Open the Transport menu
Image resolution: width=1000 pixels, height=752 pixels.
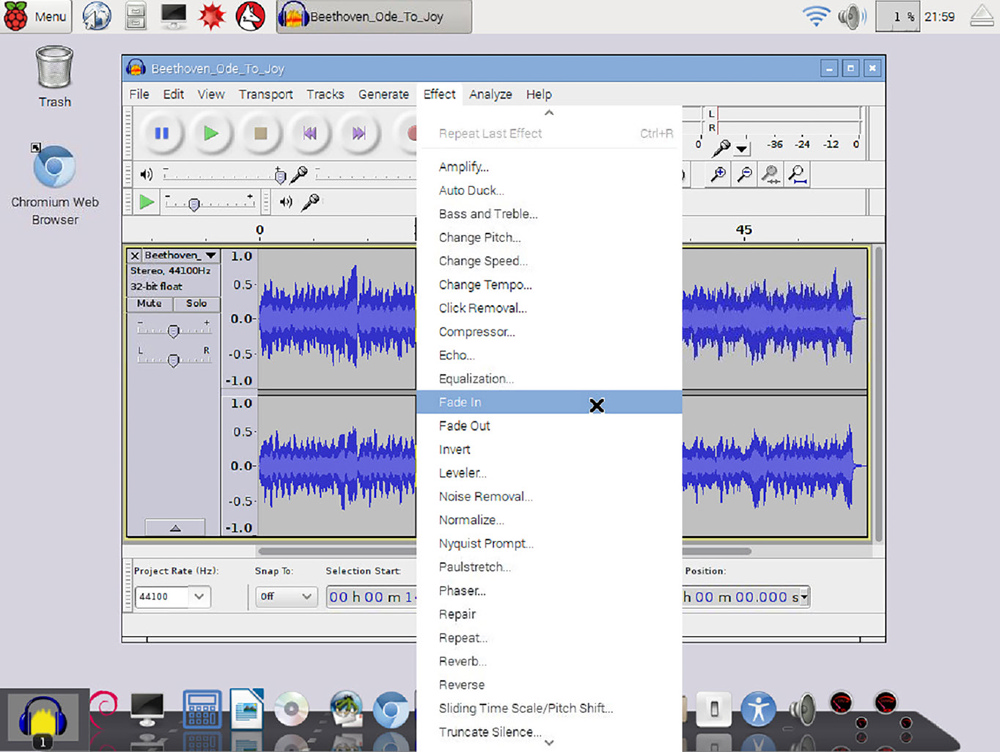[266, 94]
